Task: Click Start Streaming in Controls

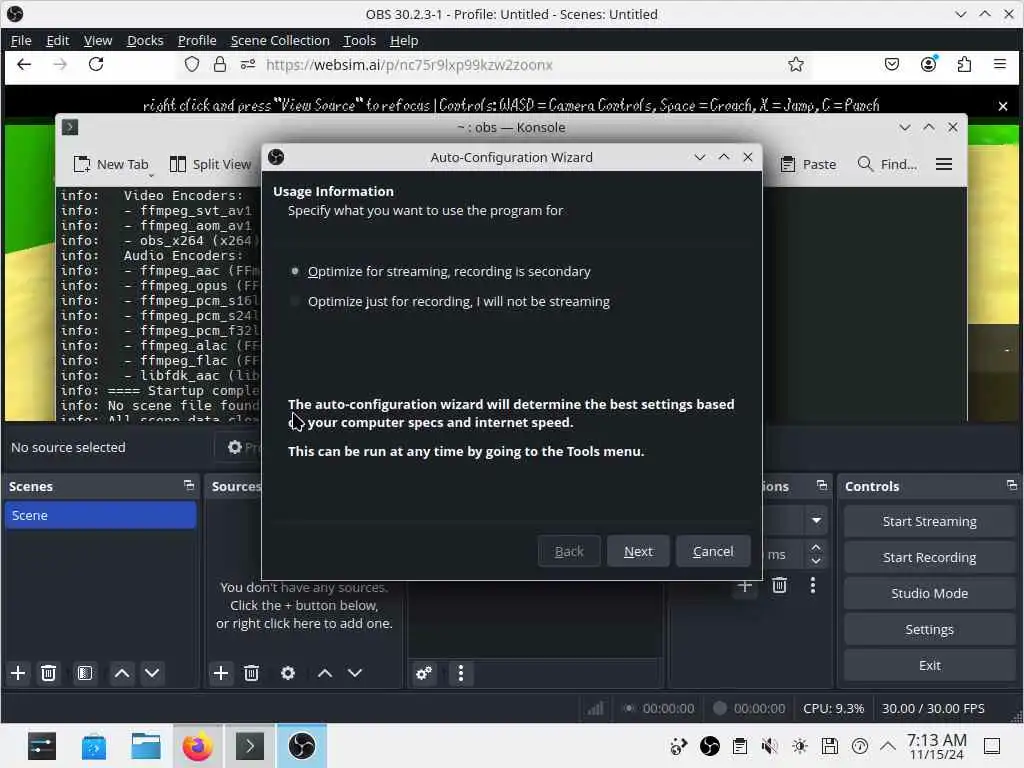Action: coord(929,521)
